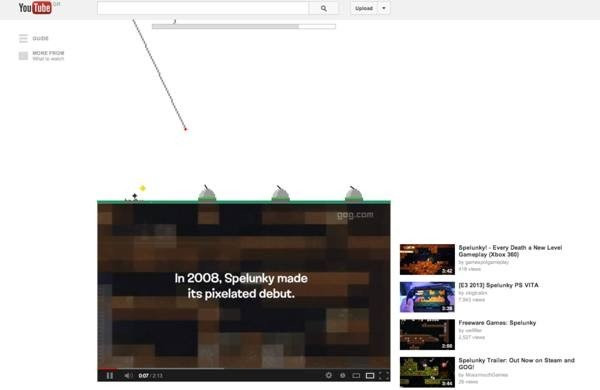
Task: Open the Guide hamburger menu
Action: [x=23, y=38]
